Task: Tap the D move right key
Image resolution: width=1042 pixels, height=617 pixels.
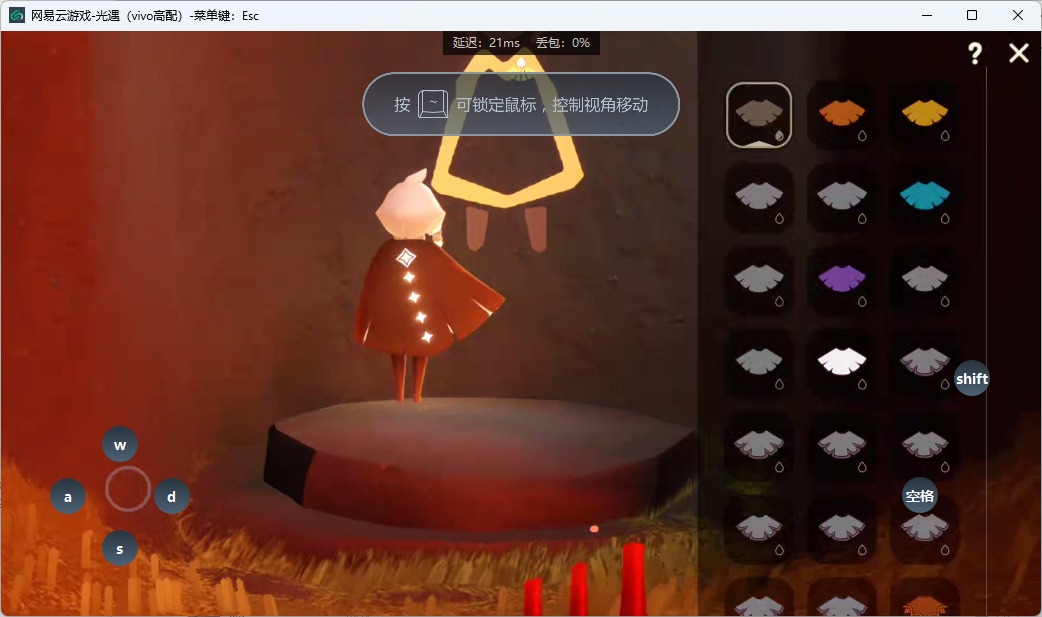Action: [x=171, y=497]
